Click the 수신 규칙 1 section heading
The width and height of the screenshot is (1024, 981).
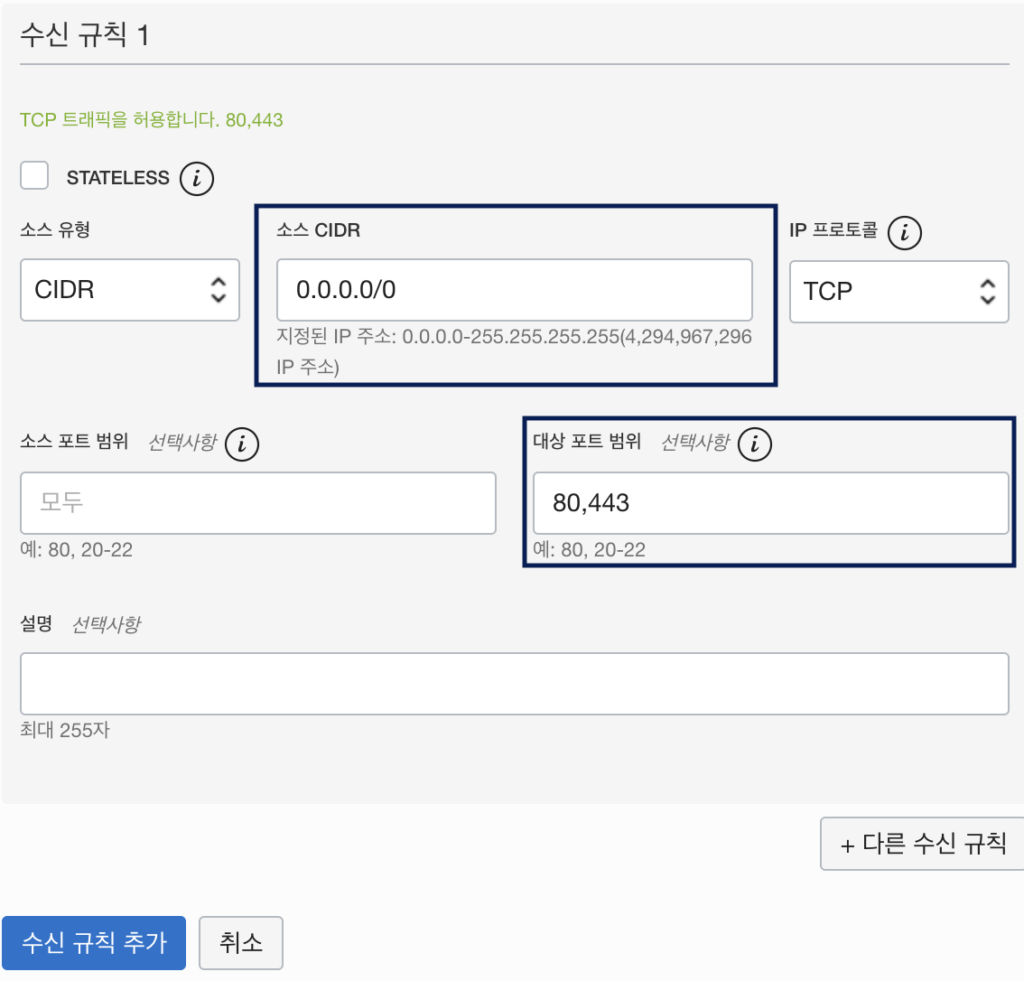tap(85, 34)
